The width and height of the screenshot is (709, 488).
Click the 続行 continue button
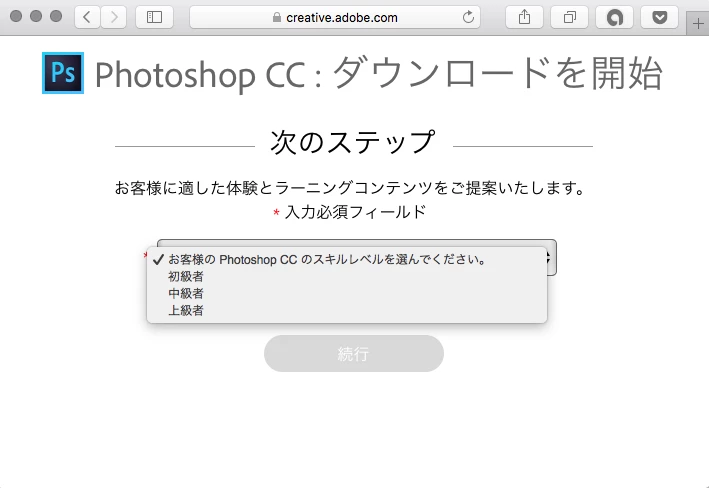pos(354,353)
